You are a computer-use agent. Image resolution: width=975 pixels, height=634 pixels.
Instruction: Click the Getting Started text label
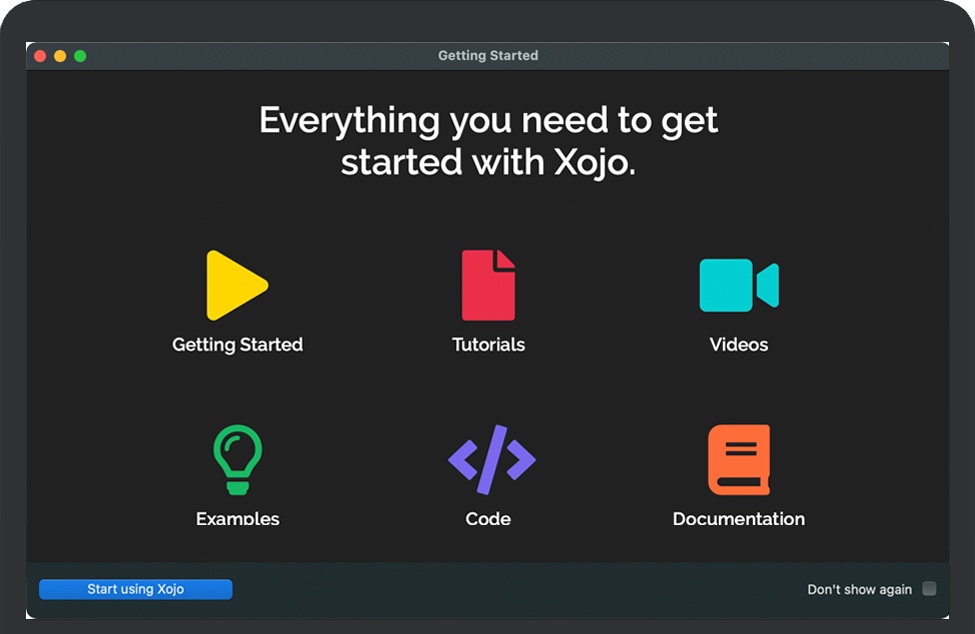click(x=237, y=345)
